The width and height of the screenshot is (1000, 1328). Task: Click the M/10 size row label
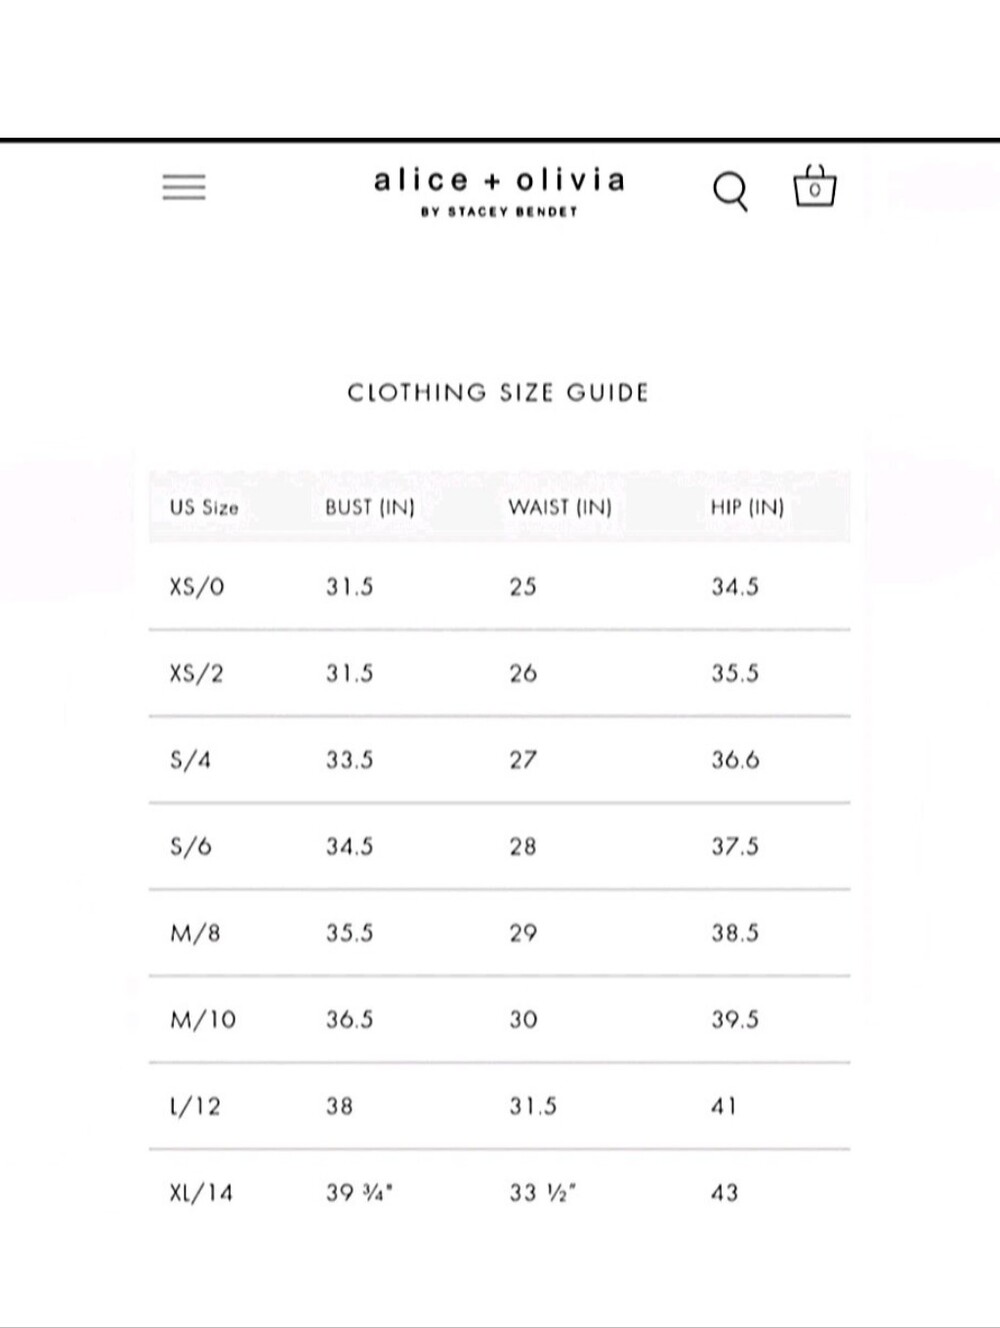pos(203,1020)
